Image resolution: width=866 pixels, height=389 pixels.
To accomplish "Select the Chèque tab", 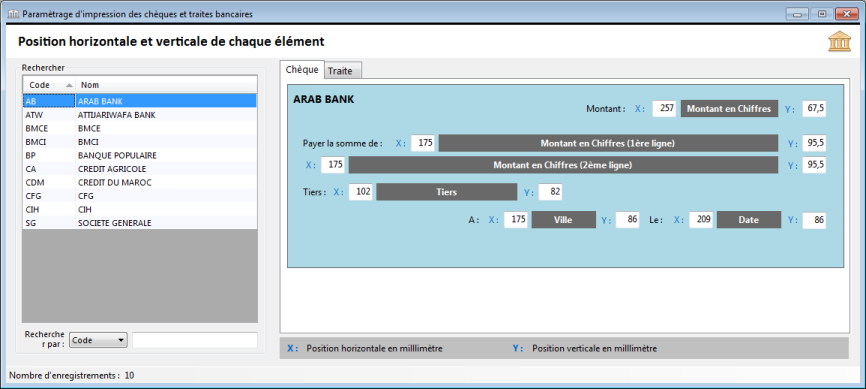I will point(302,69).
